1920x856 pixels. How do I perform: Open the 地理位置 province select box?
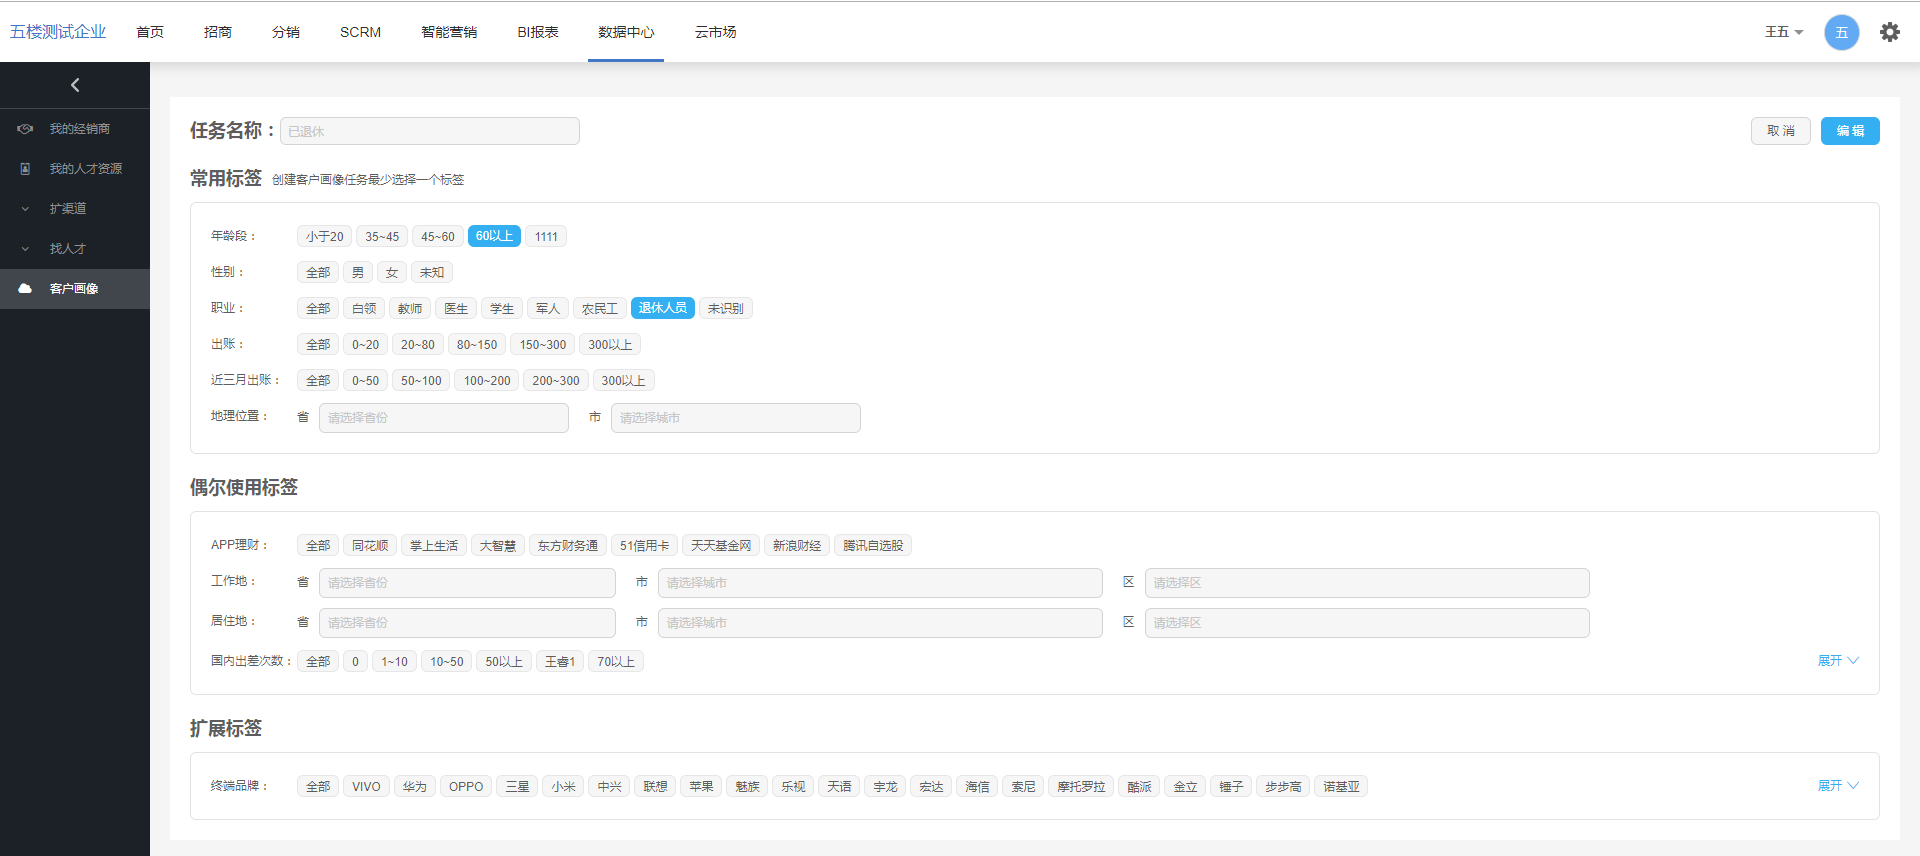pos(443,418)
